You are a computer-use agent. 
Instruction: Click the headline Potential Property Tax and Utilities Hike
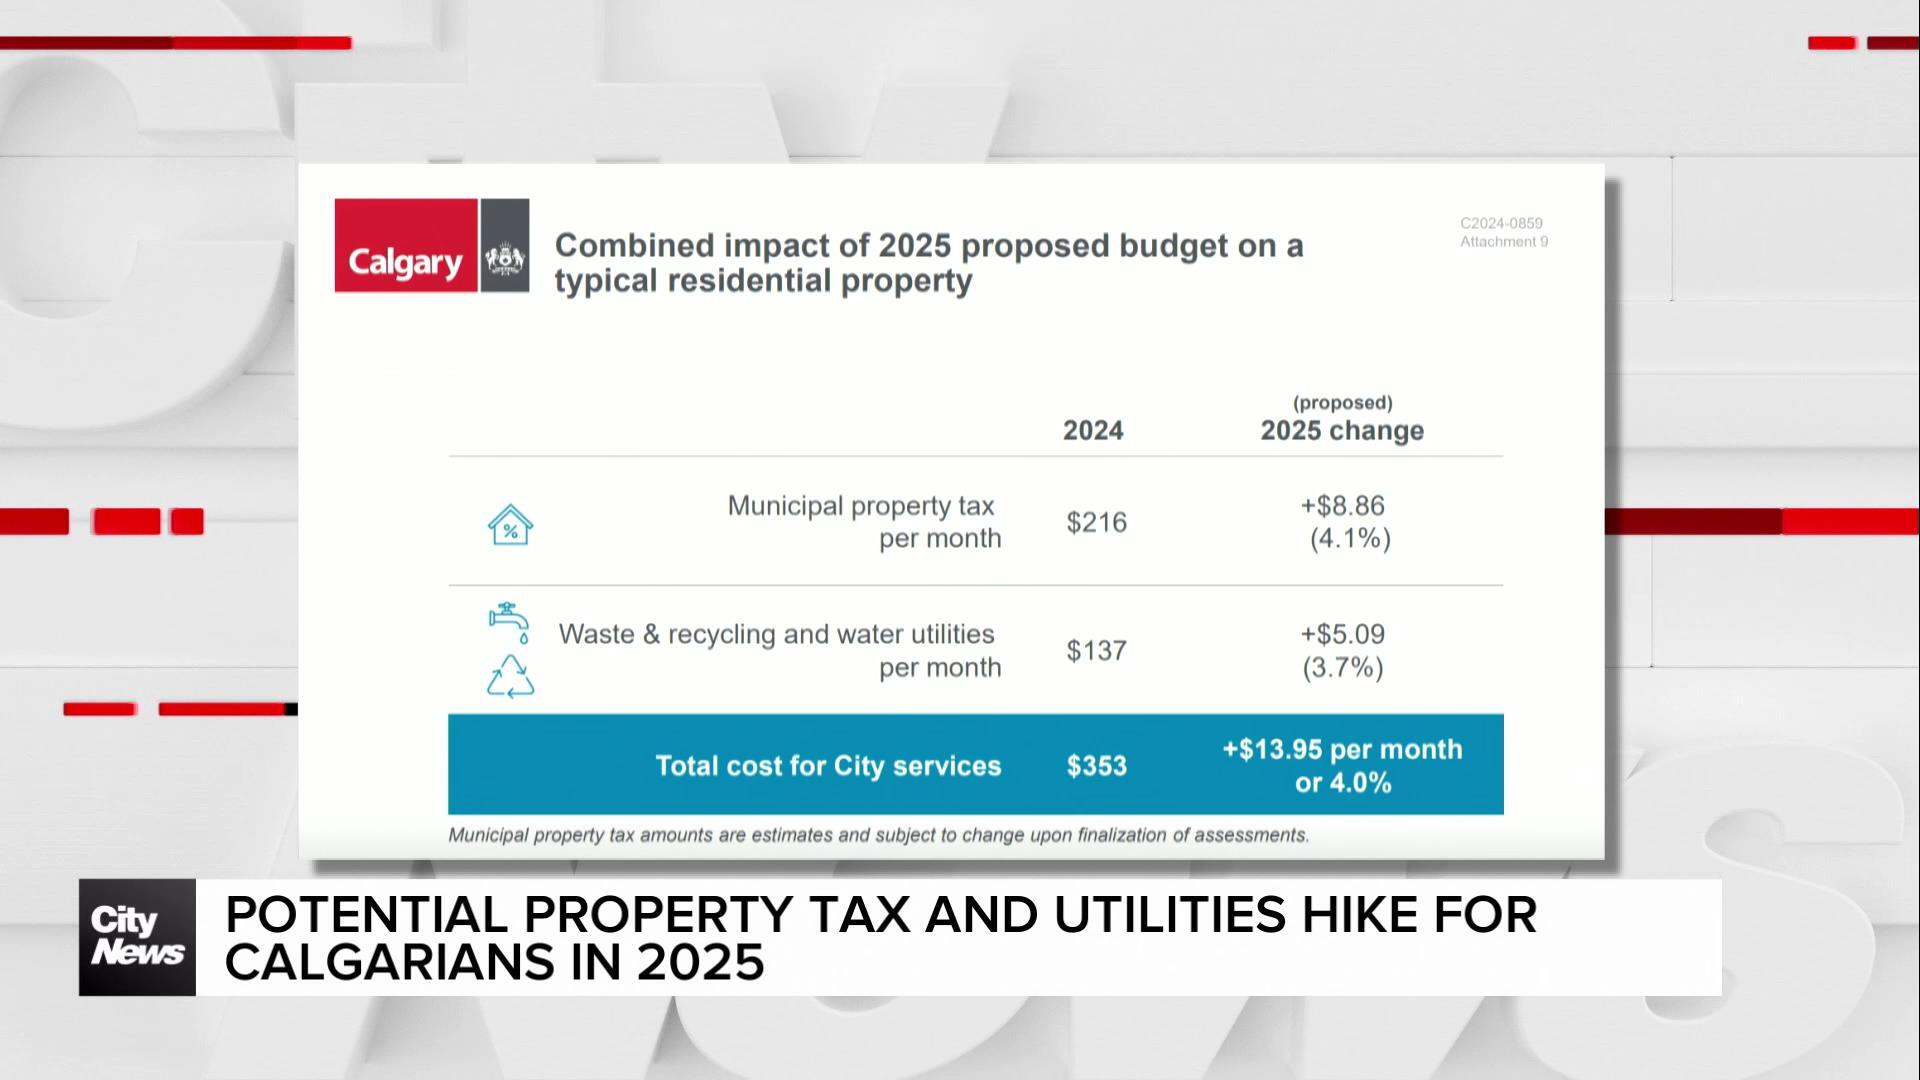click(x=881, y=938)
